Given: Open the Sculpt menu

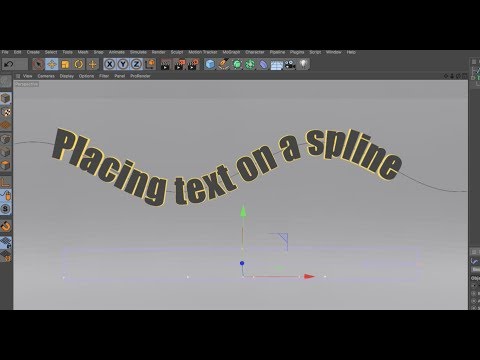Looking at the screenshot, I should point(177,52).
